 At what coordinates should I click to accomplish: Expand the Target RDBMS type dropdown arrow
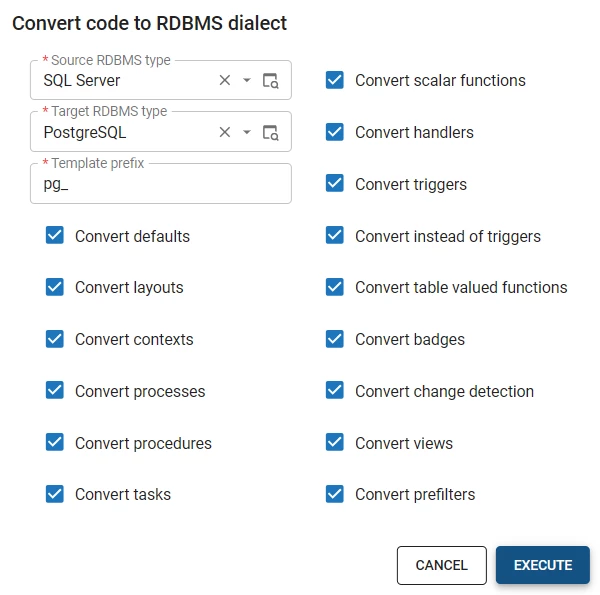click(247, 132)
